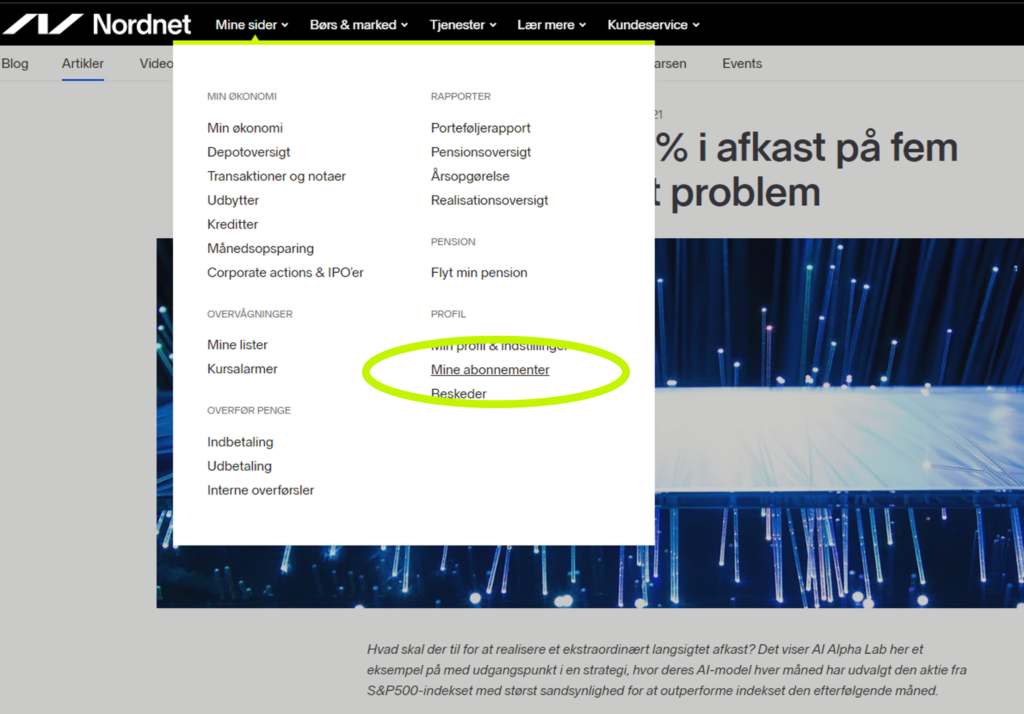
Task: Select Udbytter in the menu
Action: coord(232,201)
